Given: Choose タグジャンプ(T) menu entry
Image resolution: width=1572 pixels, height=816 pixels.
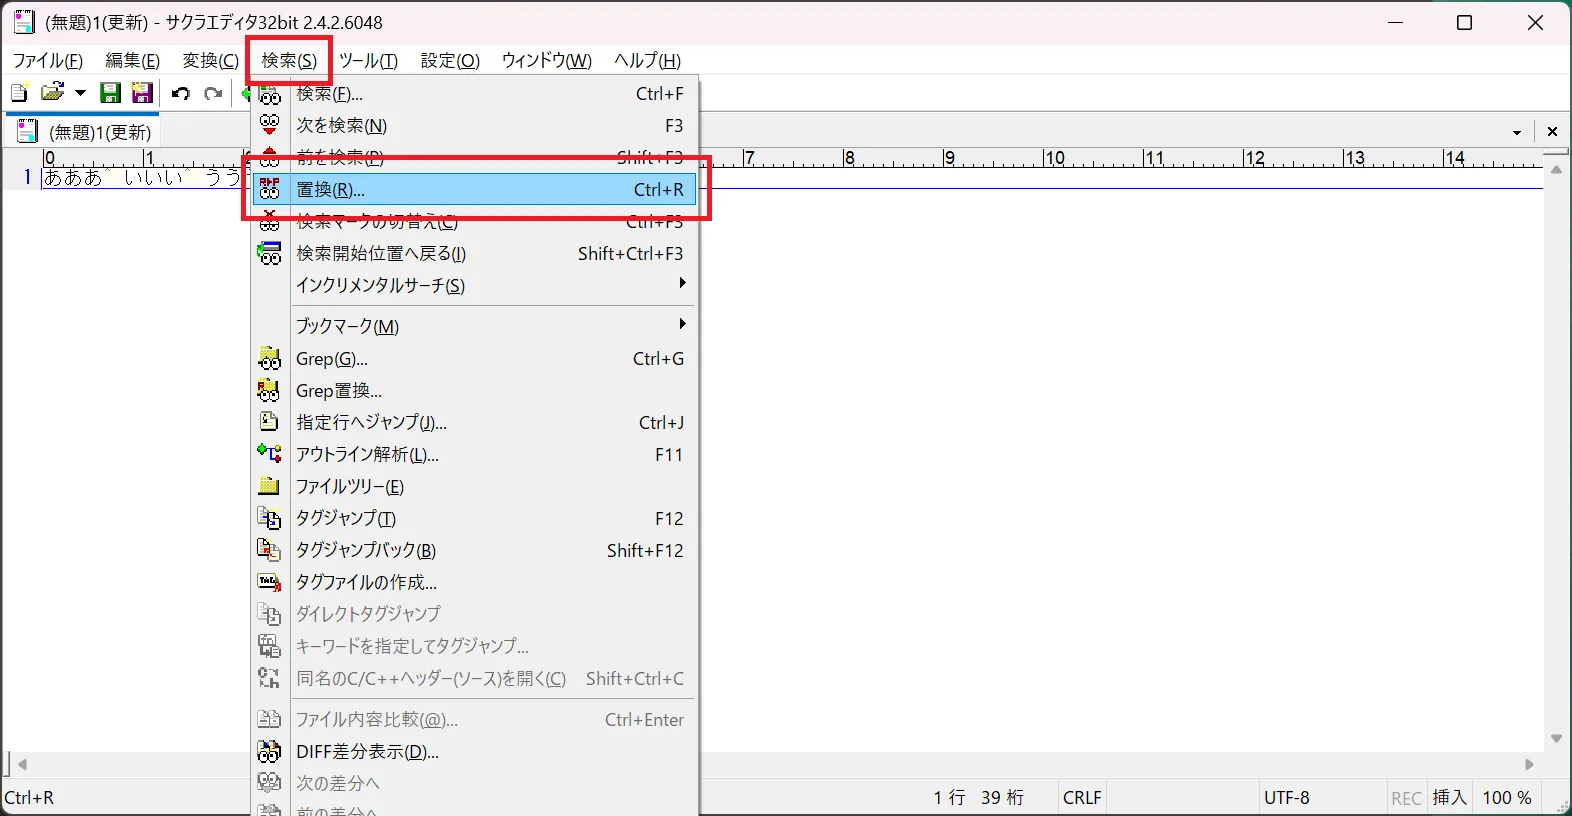Looking at the screenshot, I should click(x=474, y=519).
